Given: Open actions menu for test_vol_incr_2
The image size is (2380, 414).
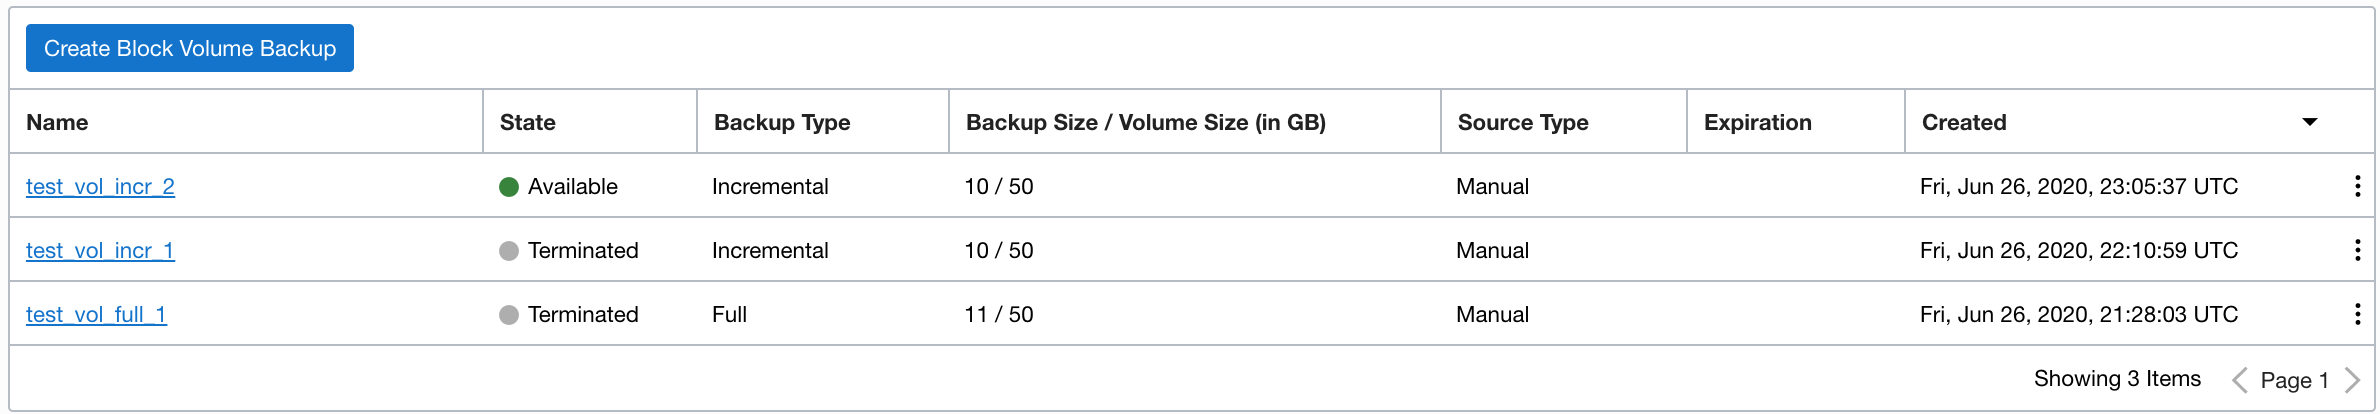Looking at the screenshot, I should click(2357, 186).
